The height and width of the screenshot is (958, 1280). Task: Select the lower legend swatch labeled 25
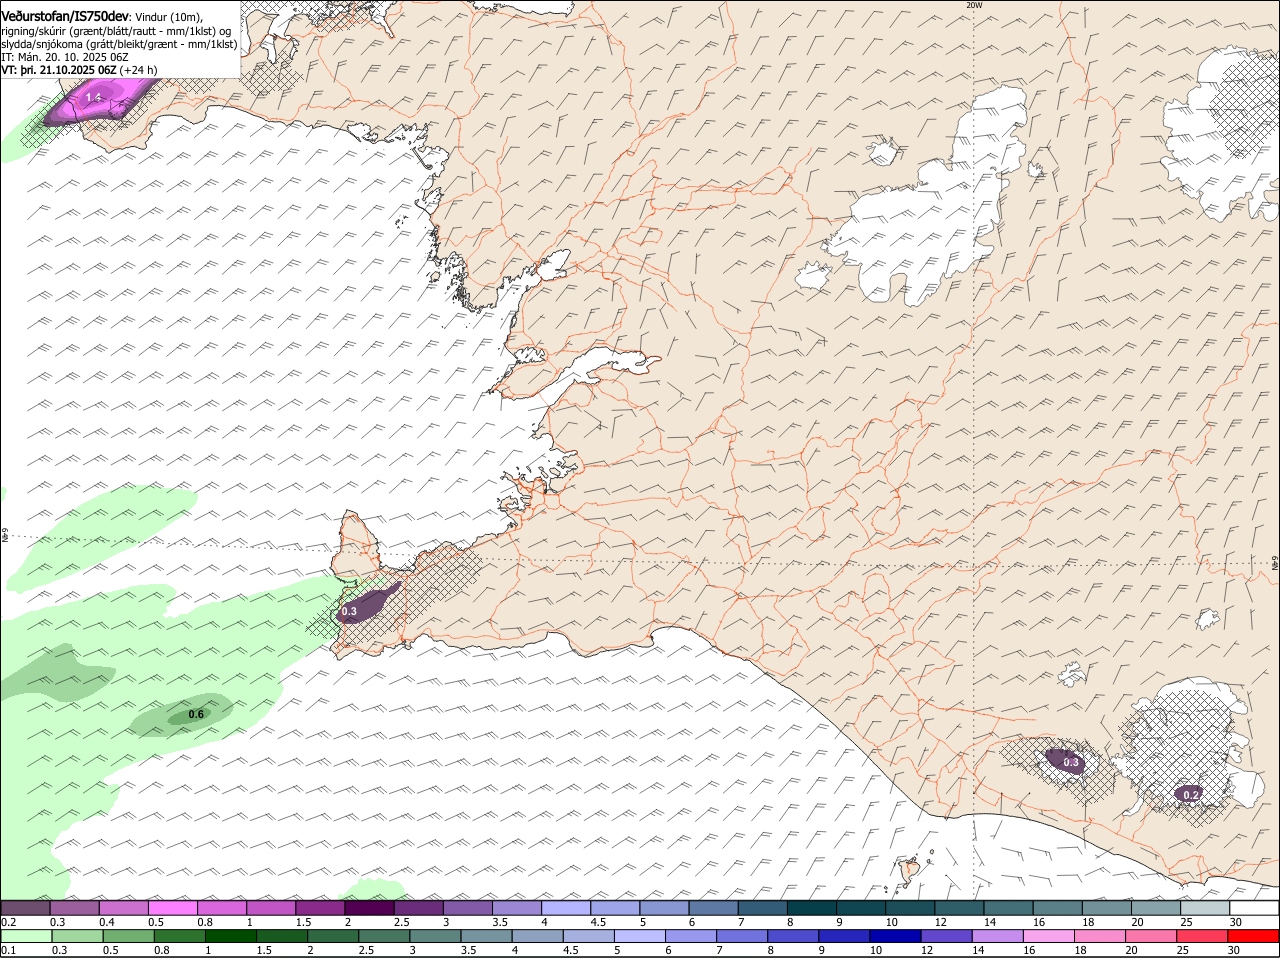pos(1204,936)
